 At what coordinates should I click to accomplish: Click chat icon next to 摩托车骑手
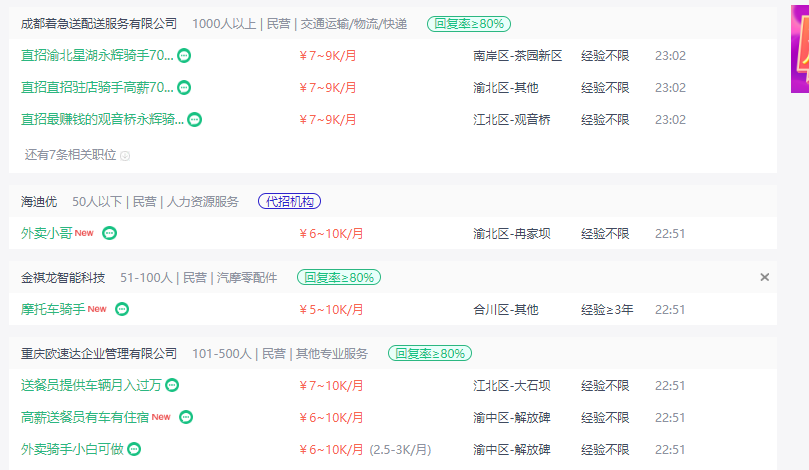pyautogui.click(x=122, y=310)
